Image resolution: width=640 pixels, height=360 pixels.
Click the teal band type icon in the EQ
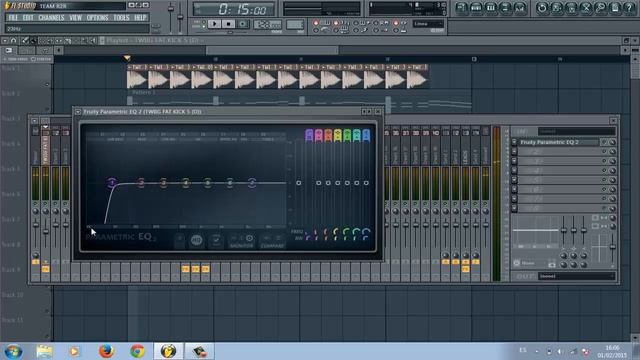coord(357,135)
